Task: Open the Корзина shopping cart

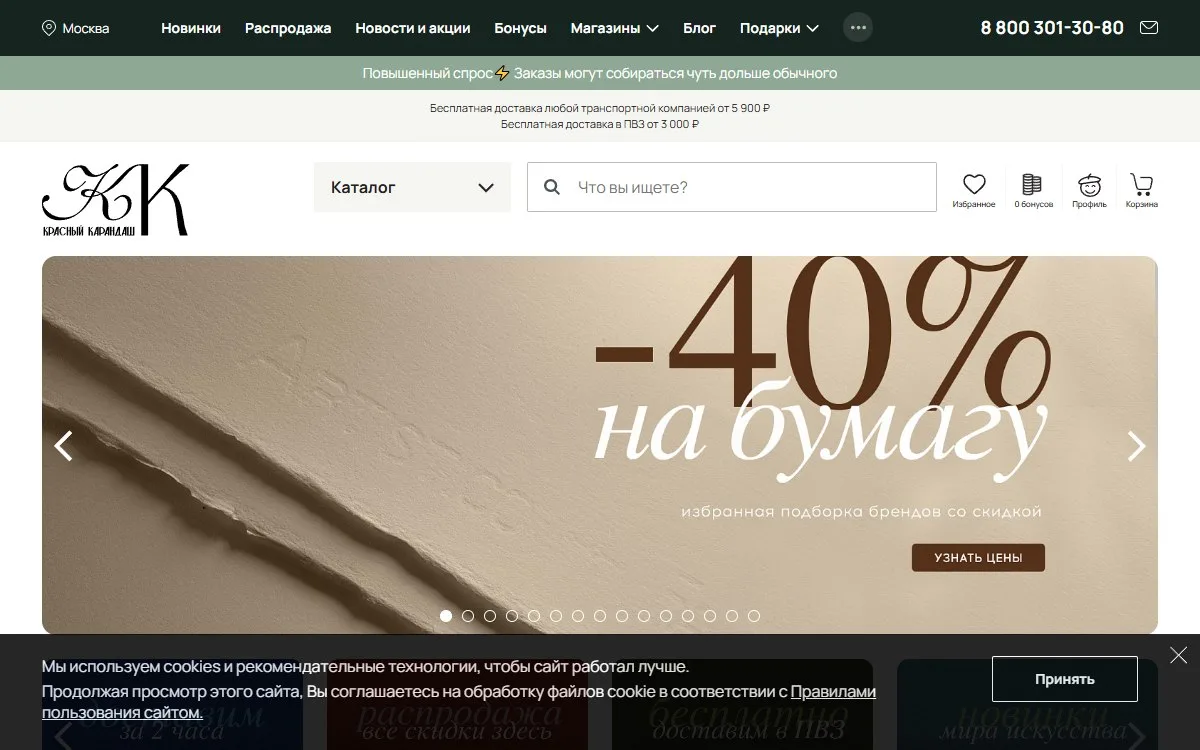Action: pyautogui.click(x=1141, y=189)
